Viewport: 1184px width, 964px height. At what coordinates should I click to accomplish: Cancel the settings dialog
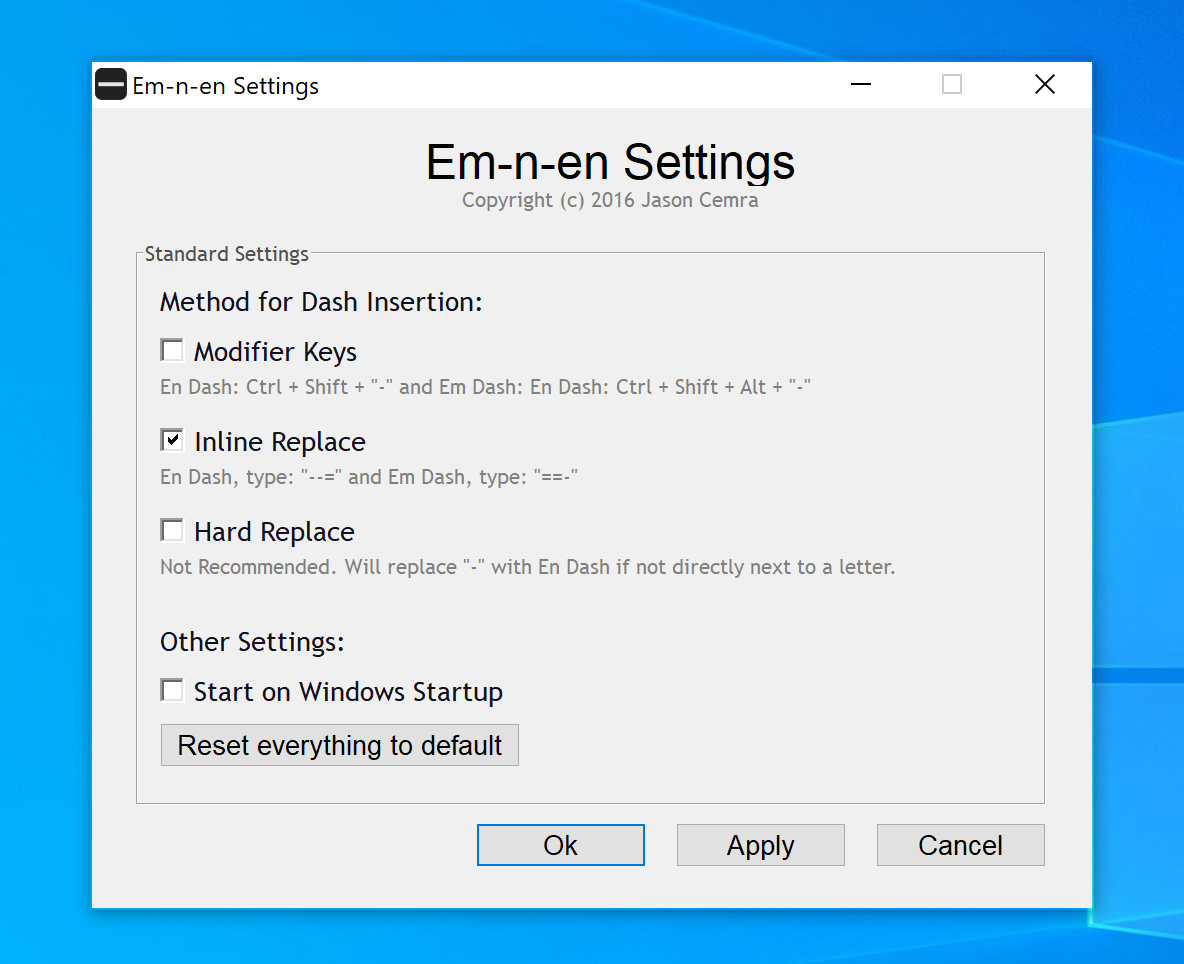point(960,844)
